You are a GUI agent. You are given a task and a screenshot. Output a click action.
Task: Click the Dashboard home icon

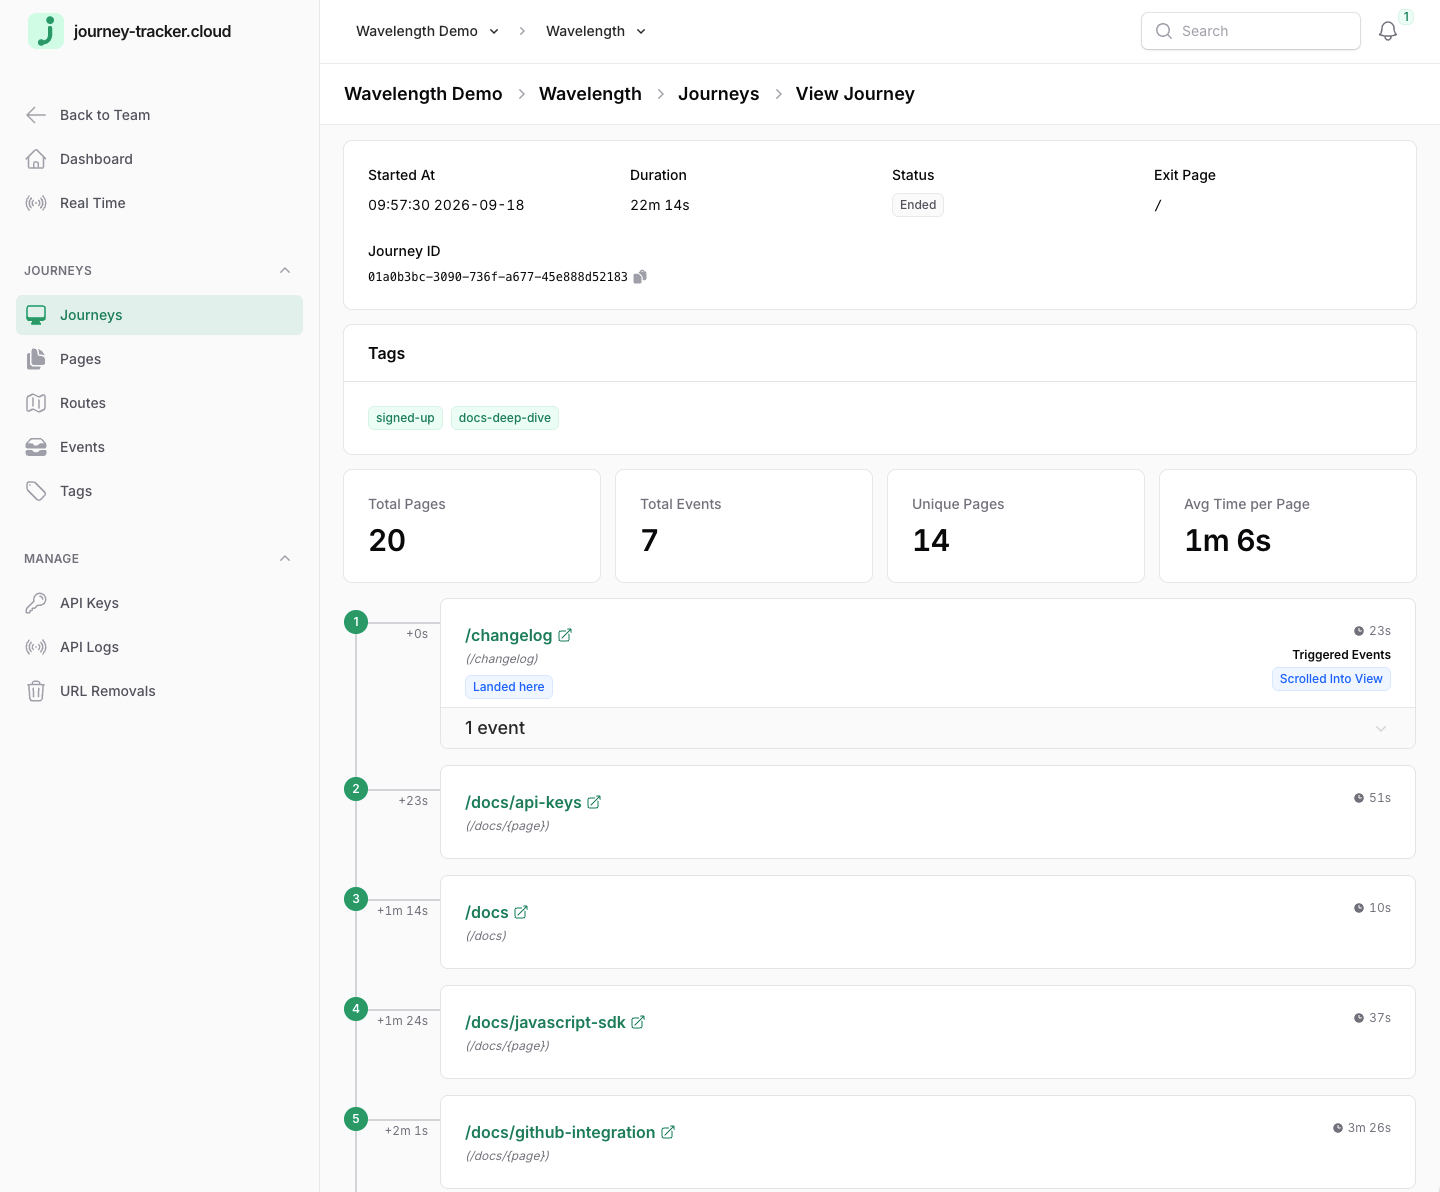click(x=36, y=159)
